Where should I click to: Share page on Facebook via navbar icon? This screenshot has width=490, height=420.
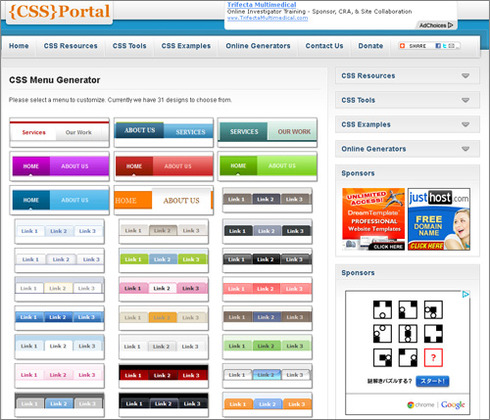point(438,46)
